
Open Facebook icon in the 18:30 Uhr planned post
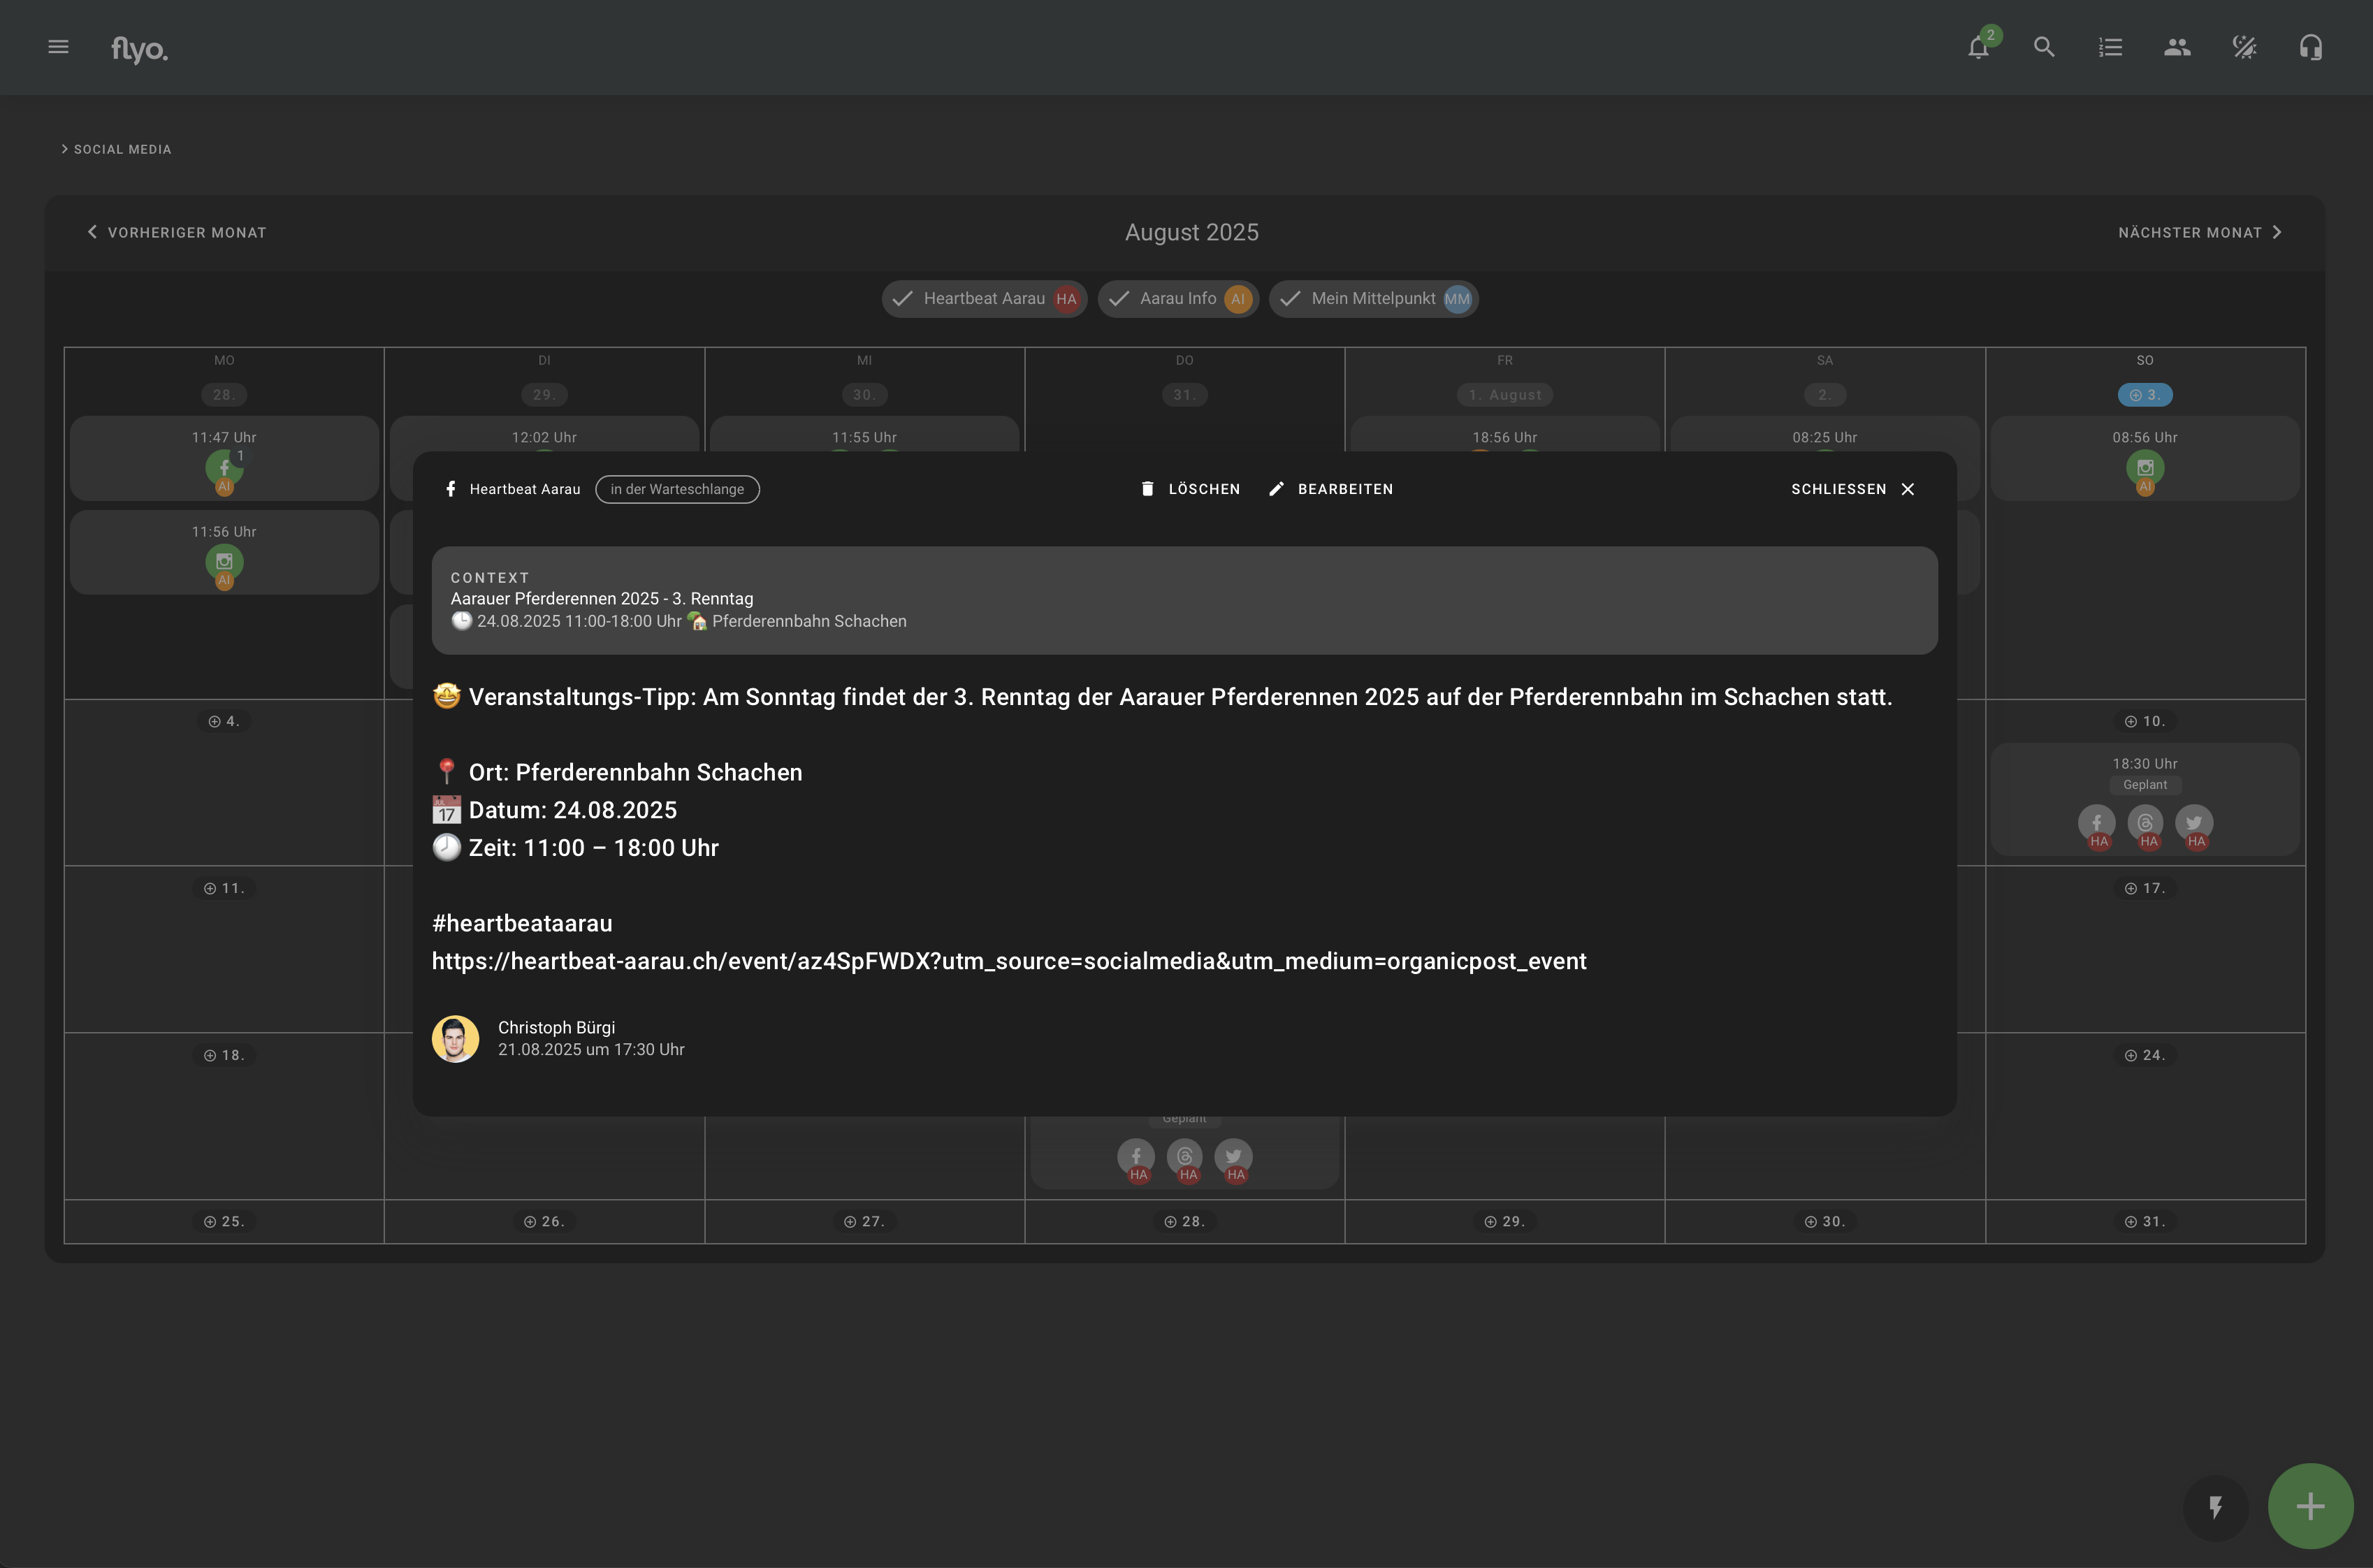[2097, 823]
